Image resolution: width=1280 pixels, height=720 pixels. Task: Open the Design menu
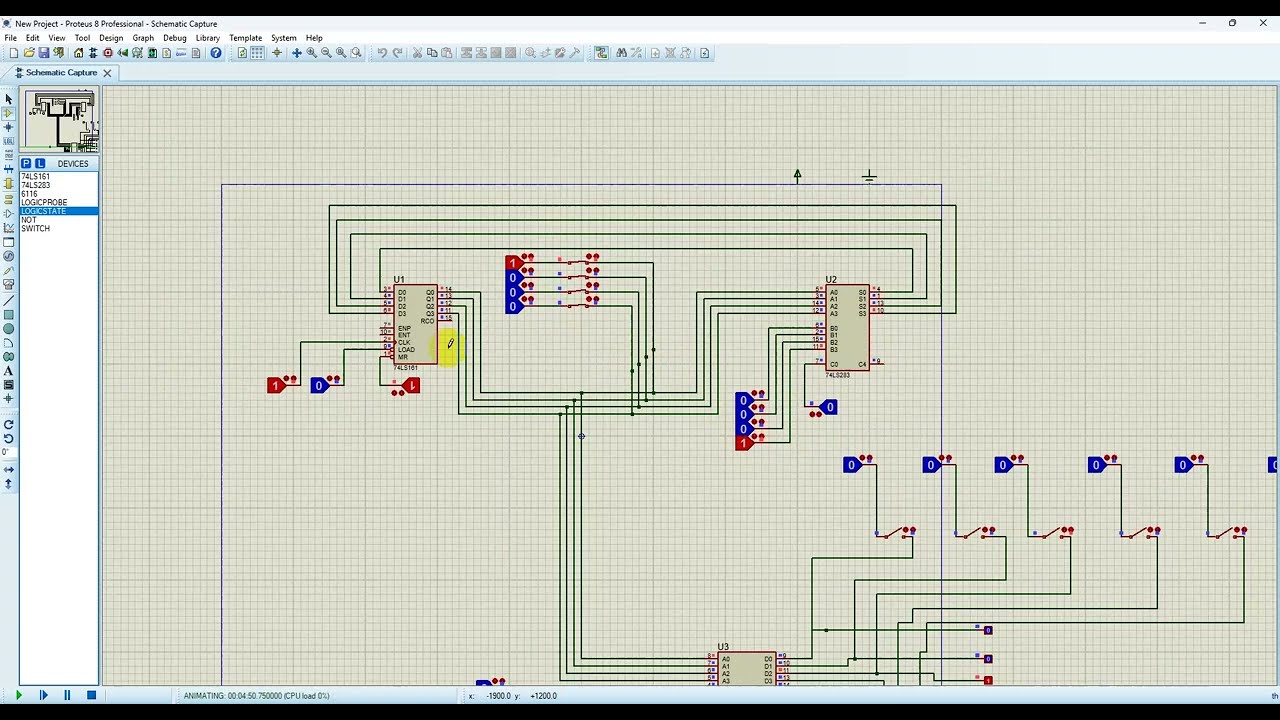coord(111,38)
